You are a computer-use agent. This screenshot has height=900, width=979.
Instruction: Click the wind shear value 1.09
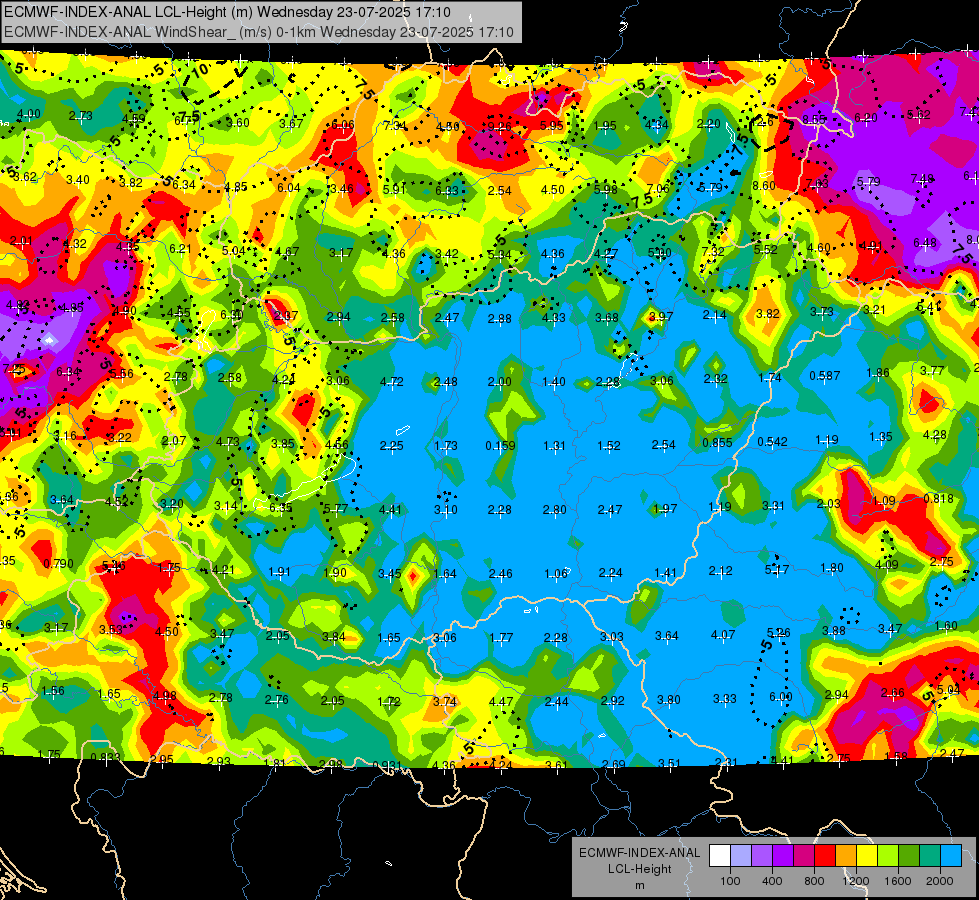coord(884,501)
